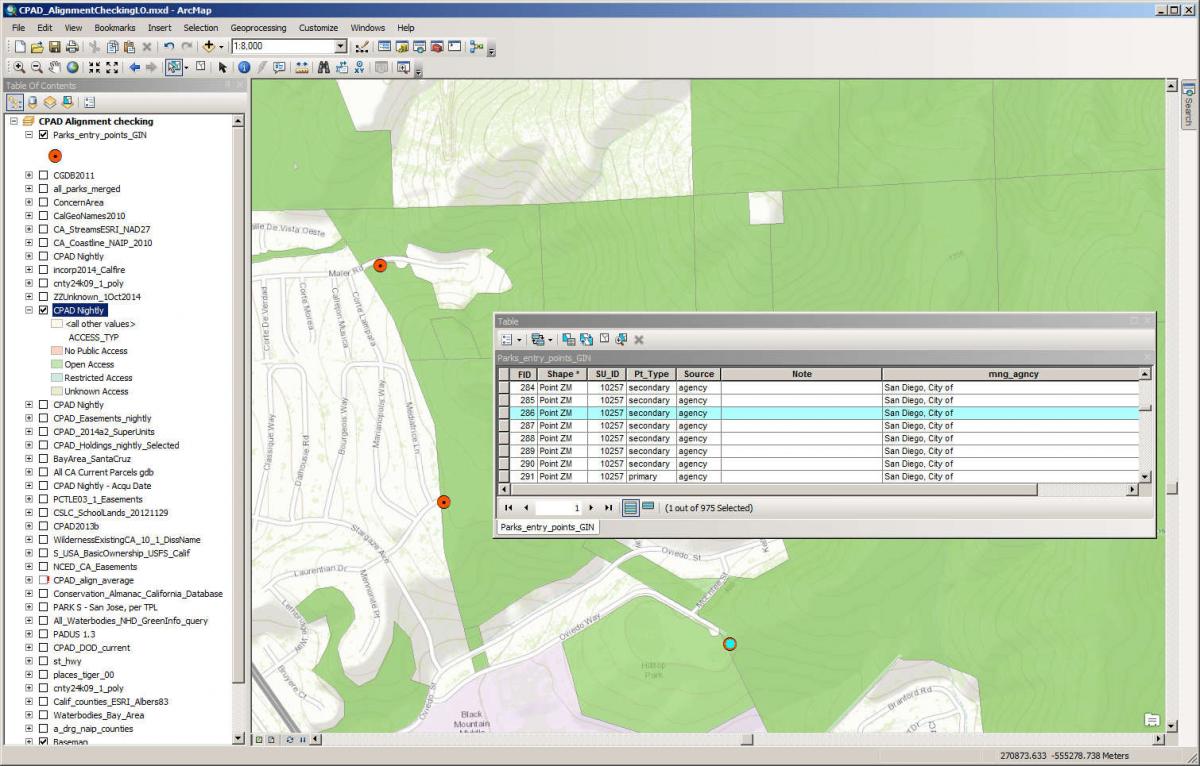Open the Geoprocessing menu
This screenshot has width=1200, height=766.
(258, 28)
